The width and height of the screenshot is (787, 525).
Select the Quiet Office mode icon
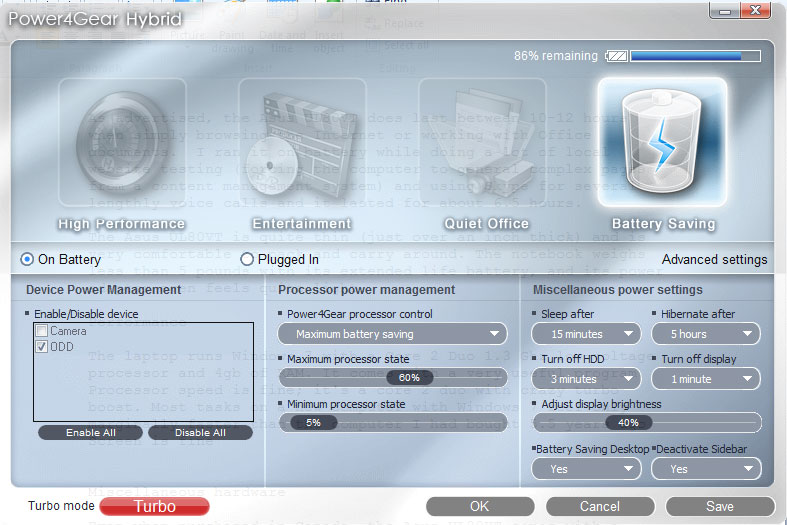(x=482, y=143)
